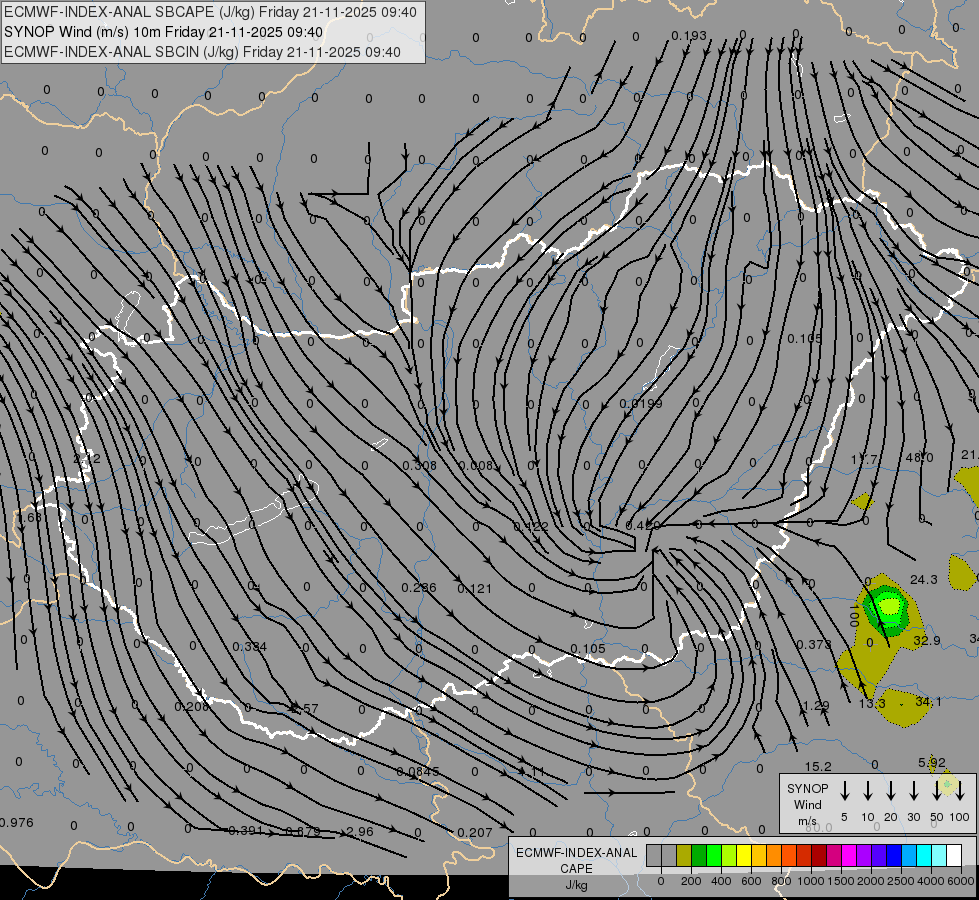Click the 0.121 value on the map
The width and height of the screenshot is (979, 900).
(475, 588)
